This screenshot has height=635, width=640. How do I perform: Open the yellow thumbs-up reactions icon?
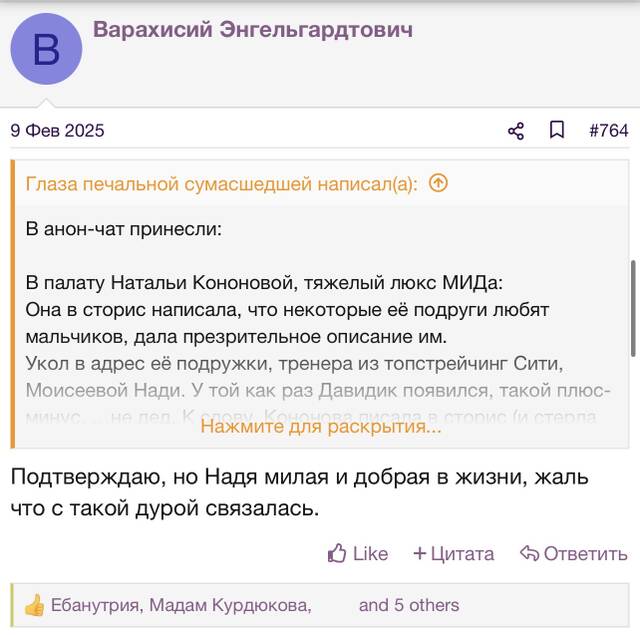pyautogui.click(x=34, y=605)
